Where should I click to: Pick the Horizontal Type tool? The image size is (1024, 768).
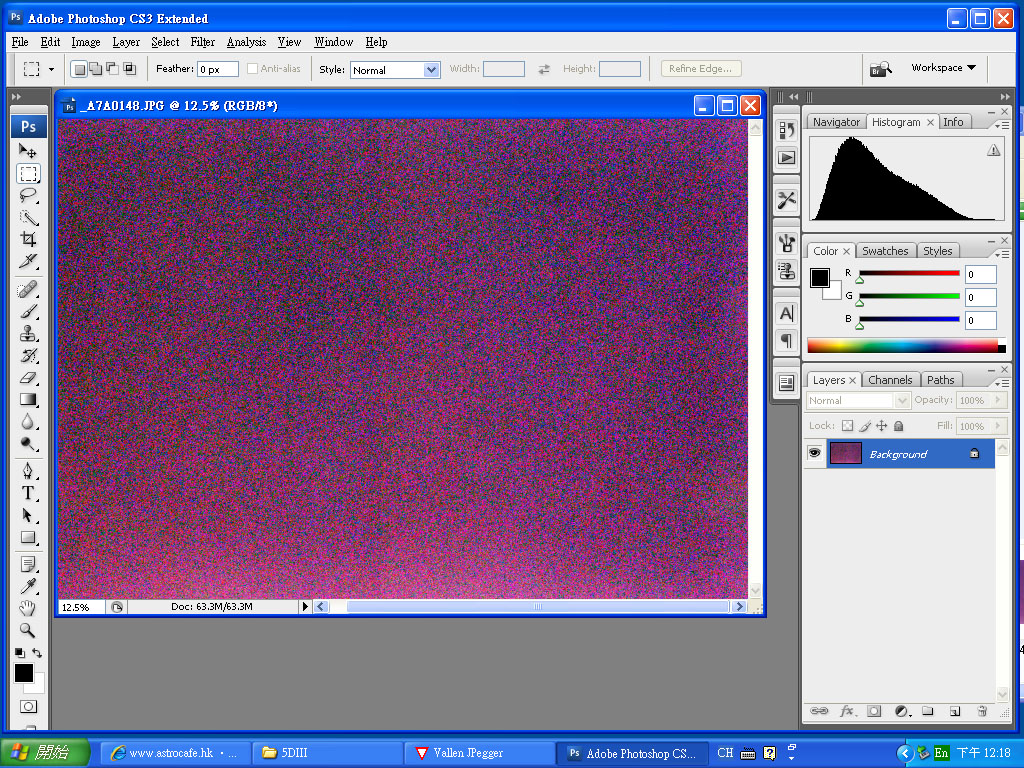(28, 493)
